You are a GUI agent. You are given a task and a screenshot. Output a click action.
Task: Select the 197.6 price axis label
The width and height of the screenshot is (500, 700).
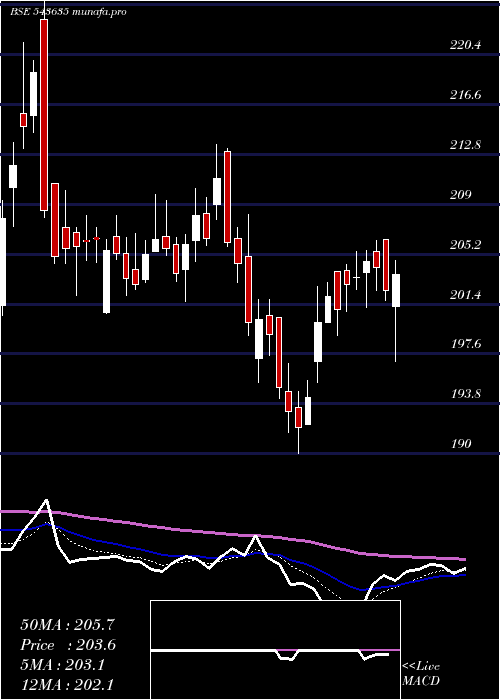(465, 344)
